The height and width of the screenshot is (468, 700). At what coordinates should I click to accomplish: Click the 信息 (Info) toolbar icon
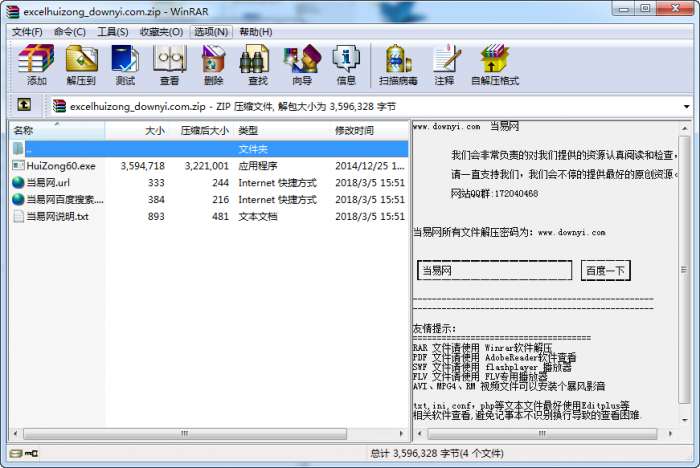[346, 59]
